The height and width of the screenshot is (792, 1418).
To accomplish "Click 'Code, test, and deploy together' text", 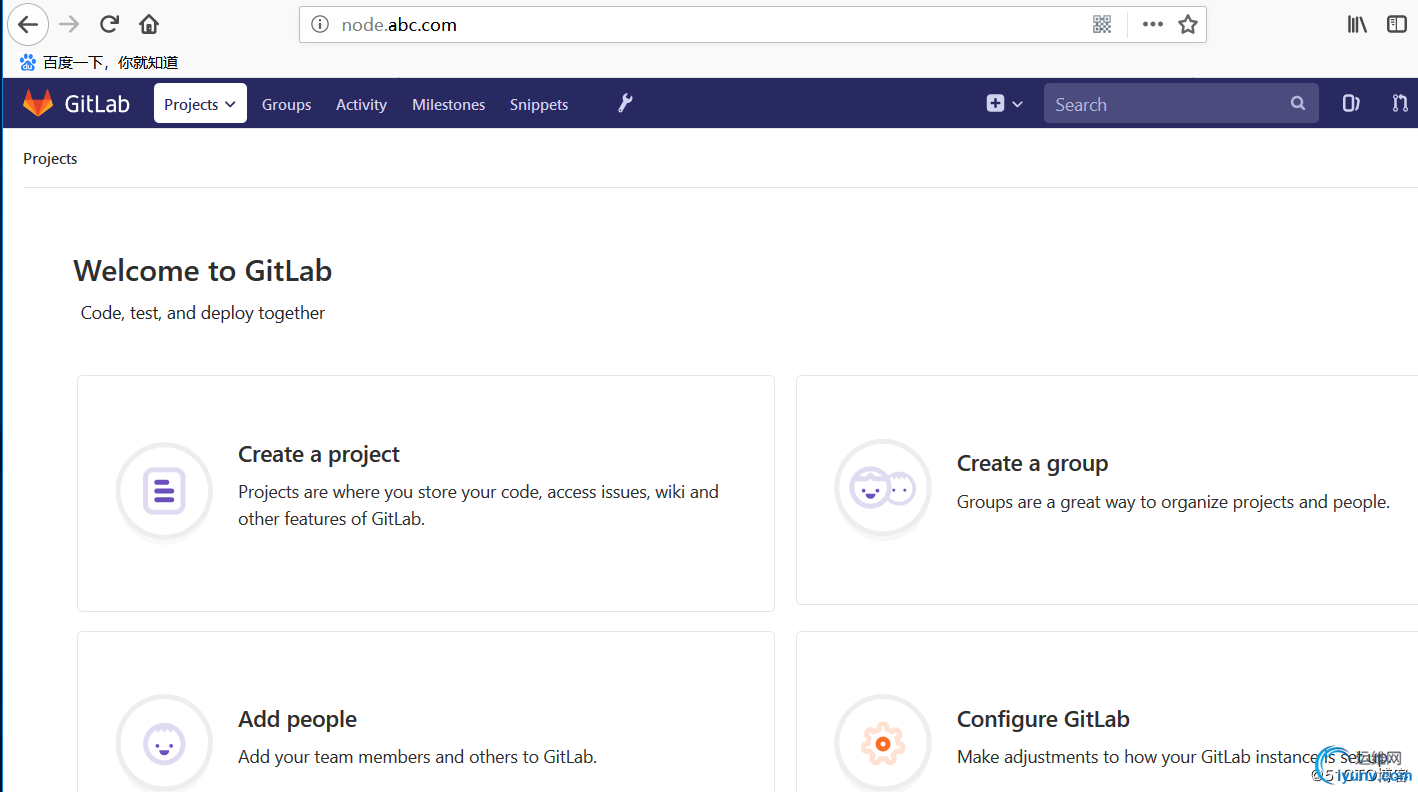I will (203, 313).
